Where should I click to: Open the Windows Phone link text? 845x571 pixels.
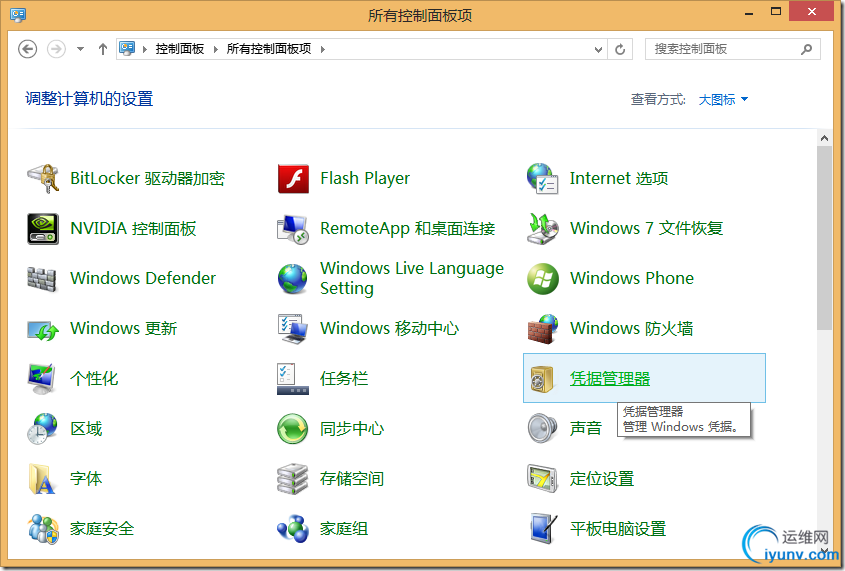(632, 278)
